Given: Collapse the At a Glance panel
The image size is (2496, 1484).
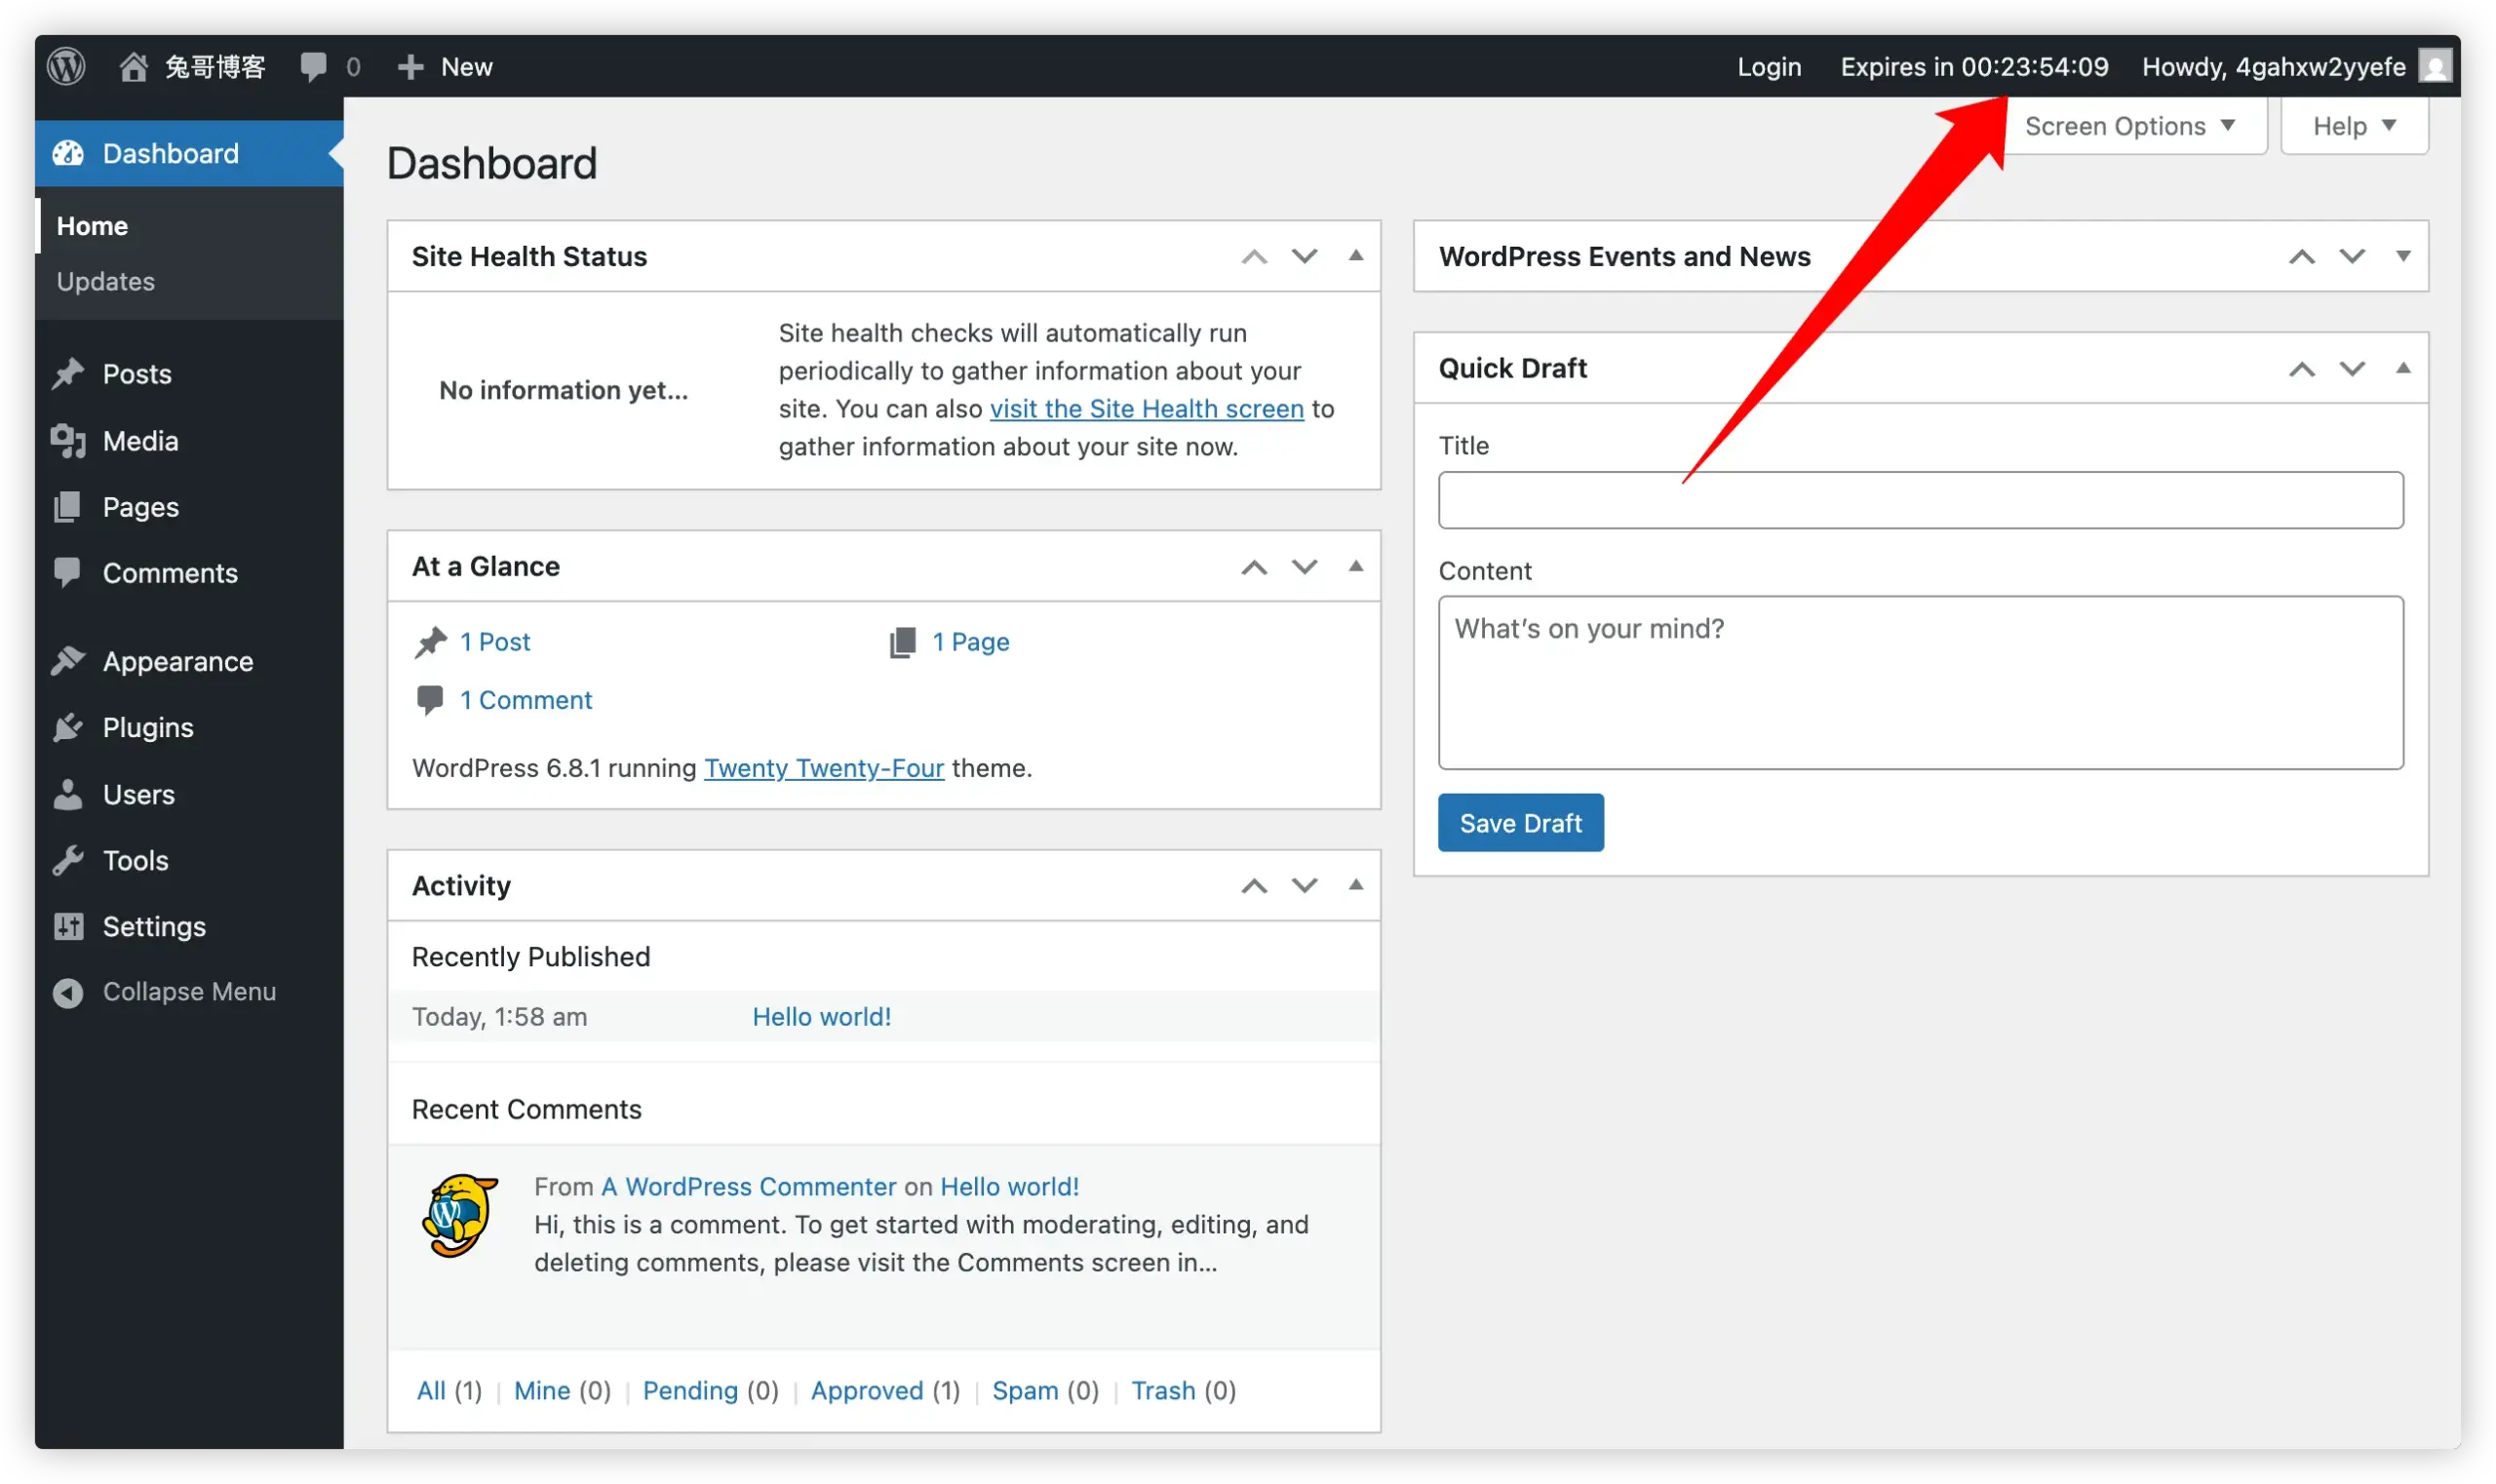Looking at the screenshot, I should click(x=1356, y=566).
